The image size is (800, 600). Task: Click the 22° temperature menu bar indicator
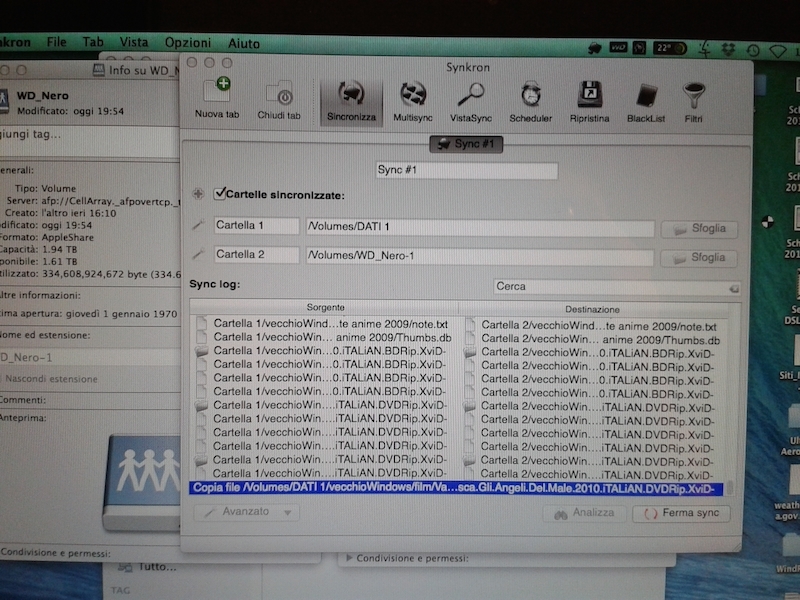(669, 48)
